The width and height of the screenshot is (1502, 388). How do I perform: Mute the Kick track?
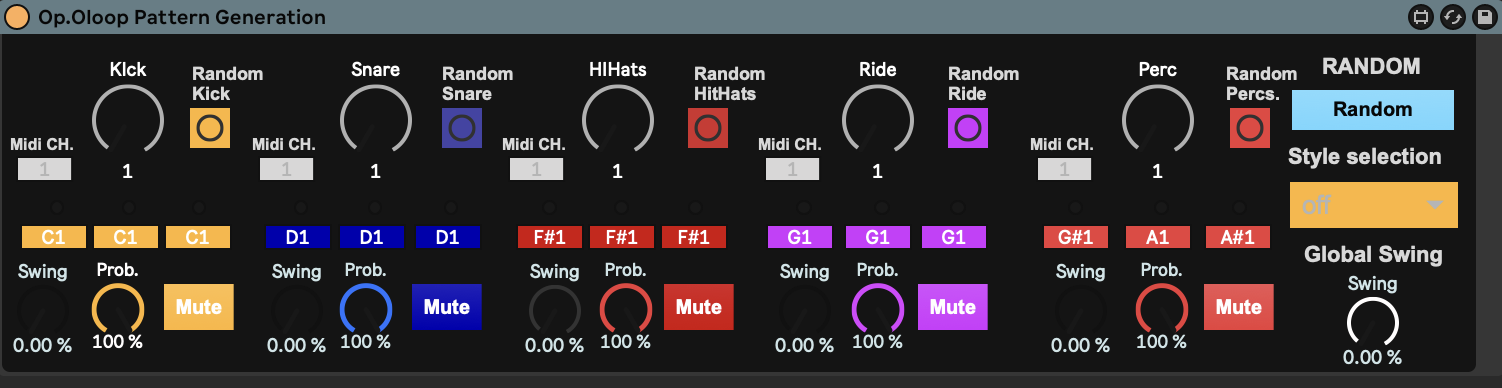point(198,307)
